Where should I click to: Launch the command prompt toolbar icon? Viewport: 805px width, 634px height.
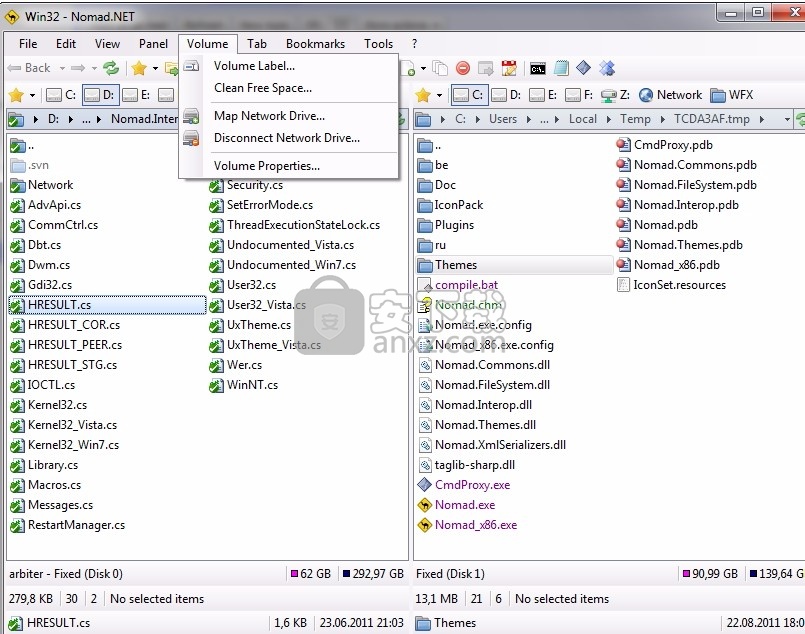tap(538, 68)
